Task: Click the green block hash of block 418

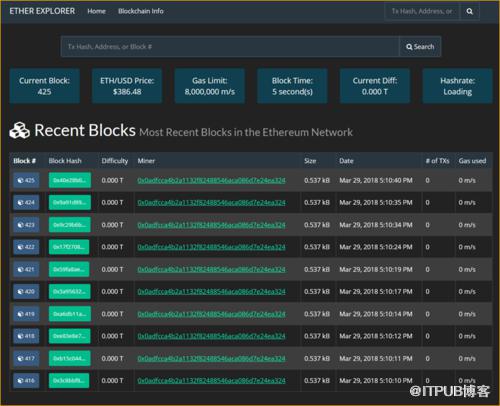Action: point(70,336)
